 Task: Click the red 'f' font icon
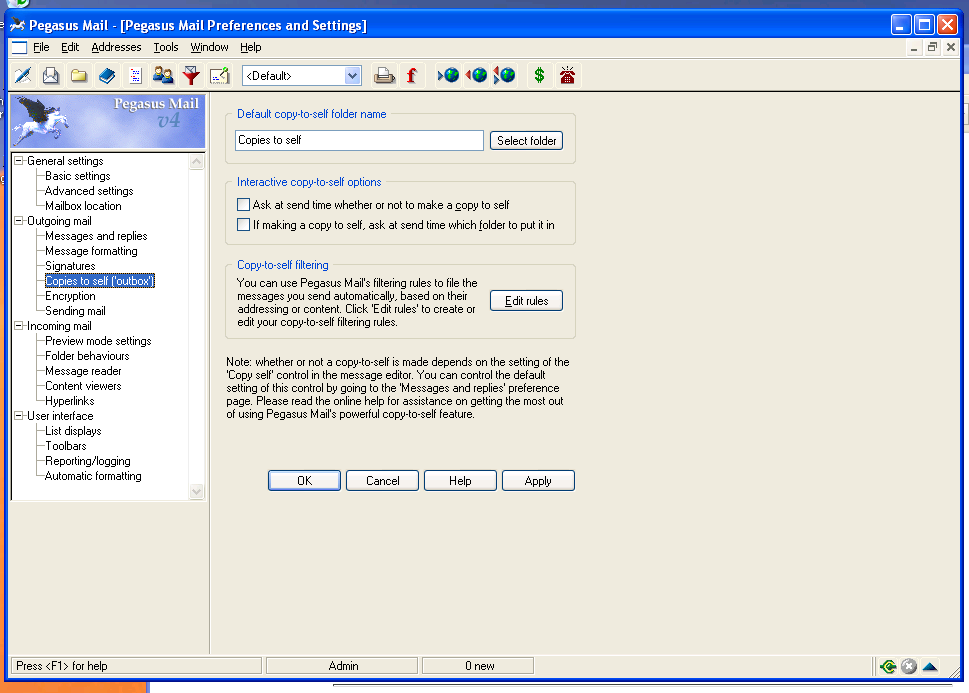[412, 75]
